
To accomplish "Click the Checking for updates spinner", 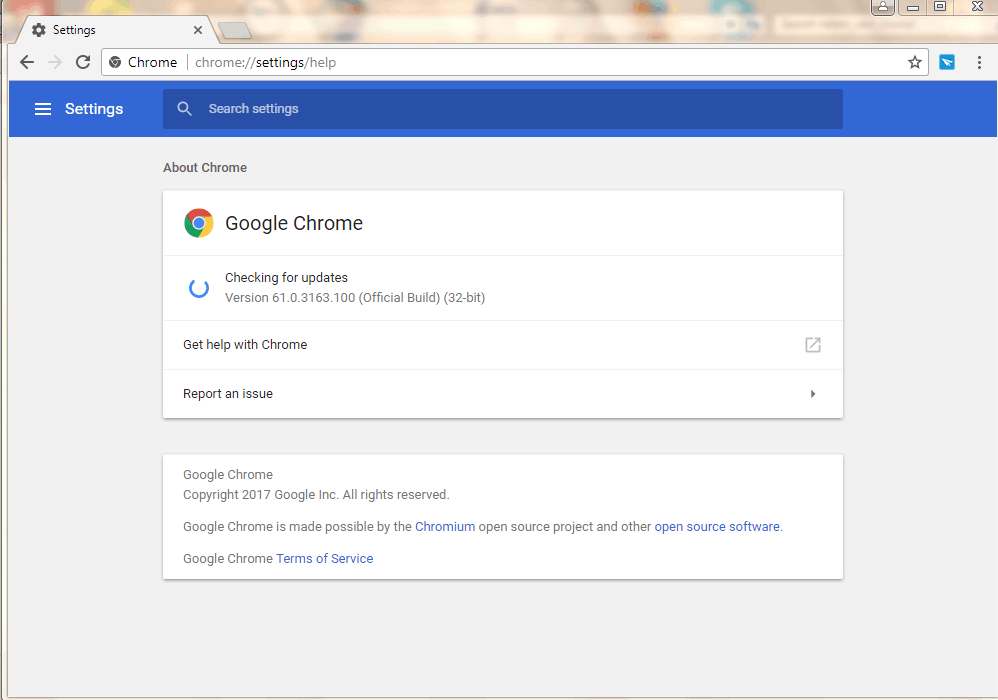I will point(199,288).
